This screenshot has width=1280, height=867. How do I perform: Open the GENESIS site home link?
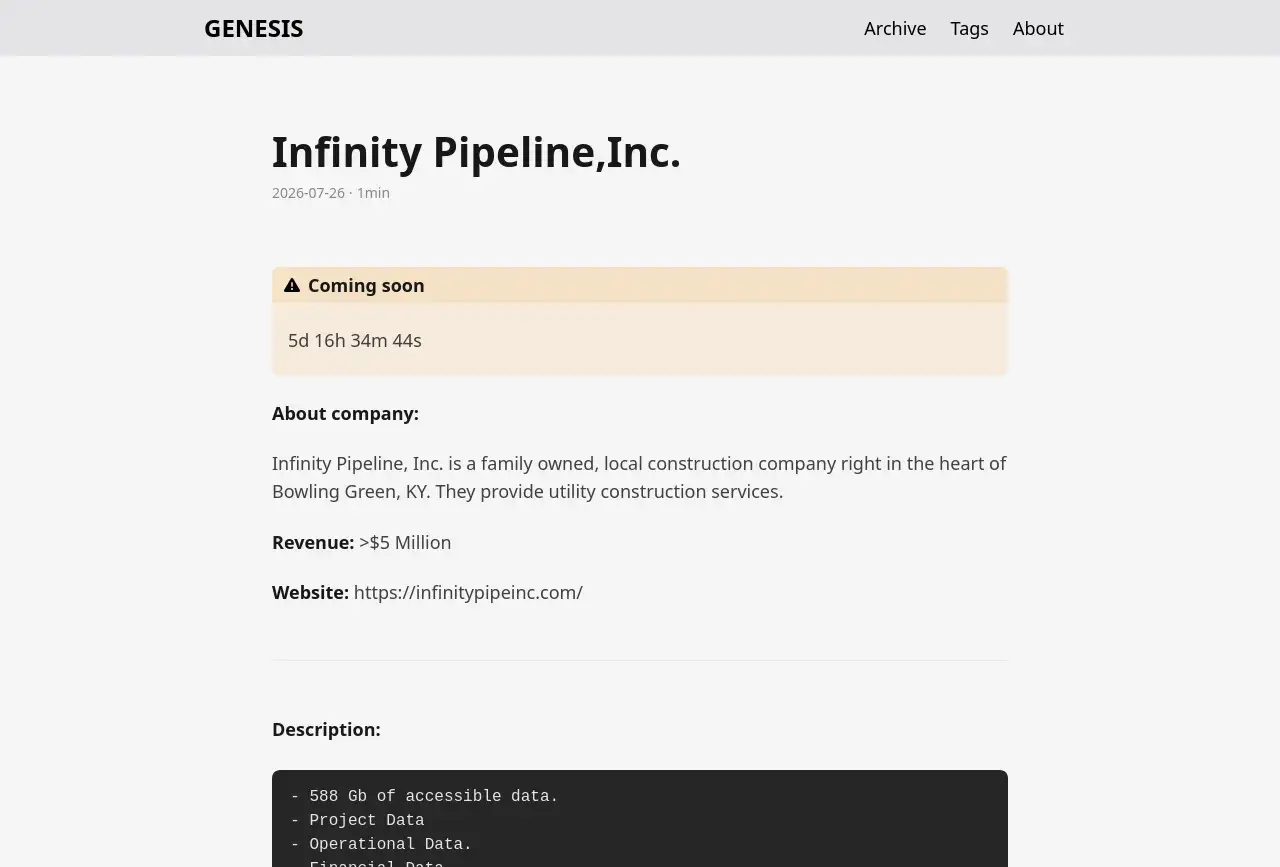pyautogui.click(x=254, y=29)
